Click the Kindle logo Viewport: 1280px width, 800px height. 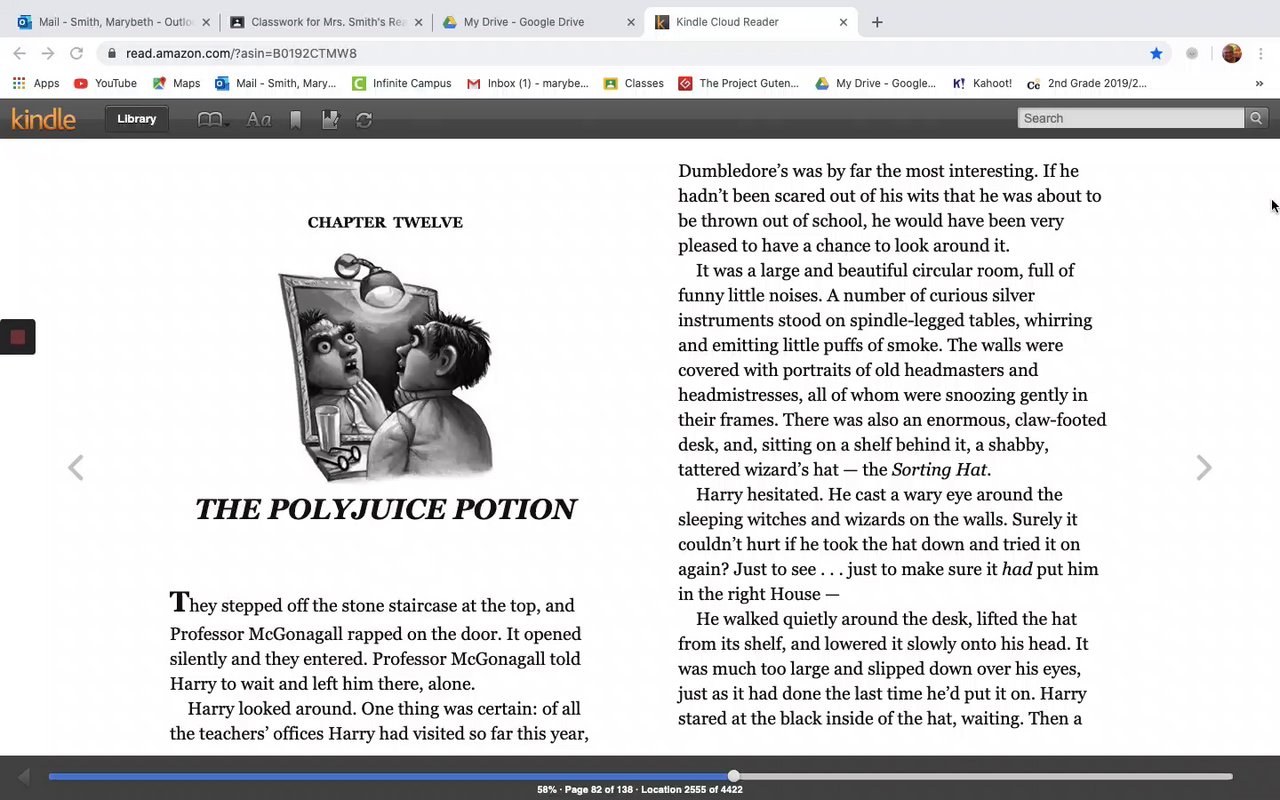pos(43,119)
